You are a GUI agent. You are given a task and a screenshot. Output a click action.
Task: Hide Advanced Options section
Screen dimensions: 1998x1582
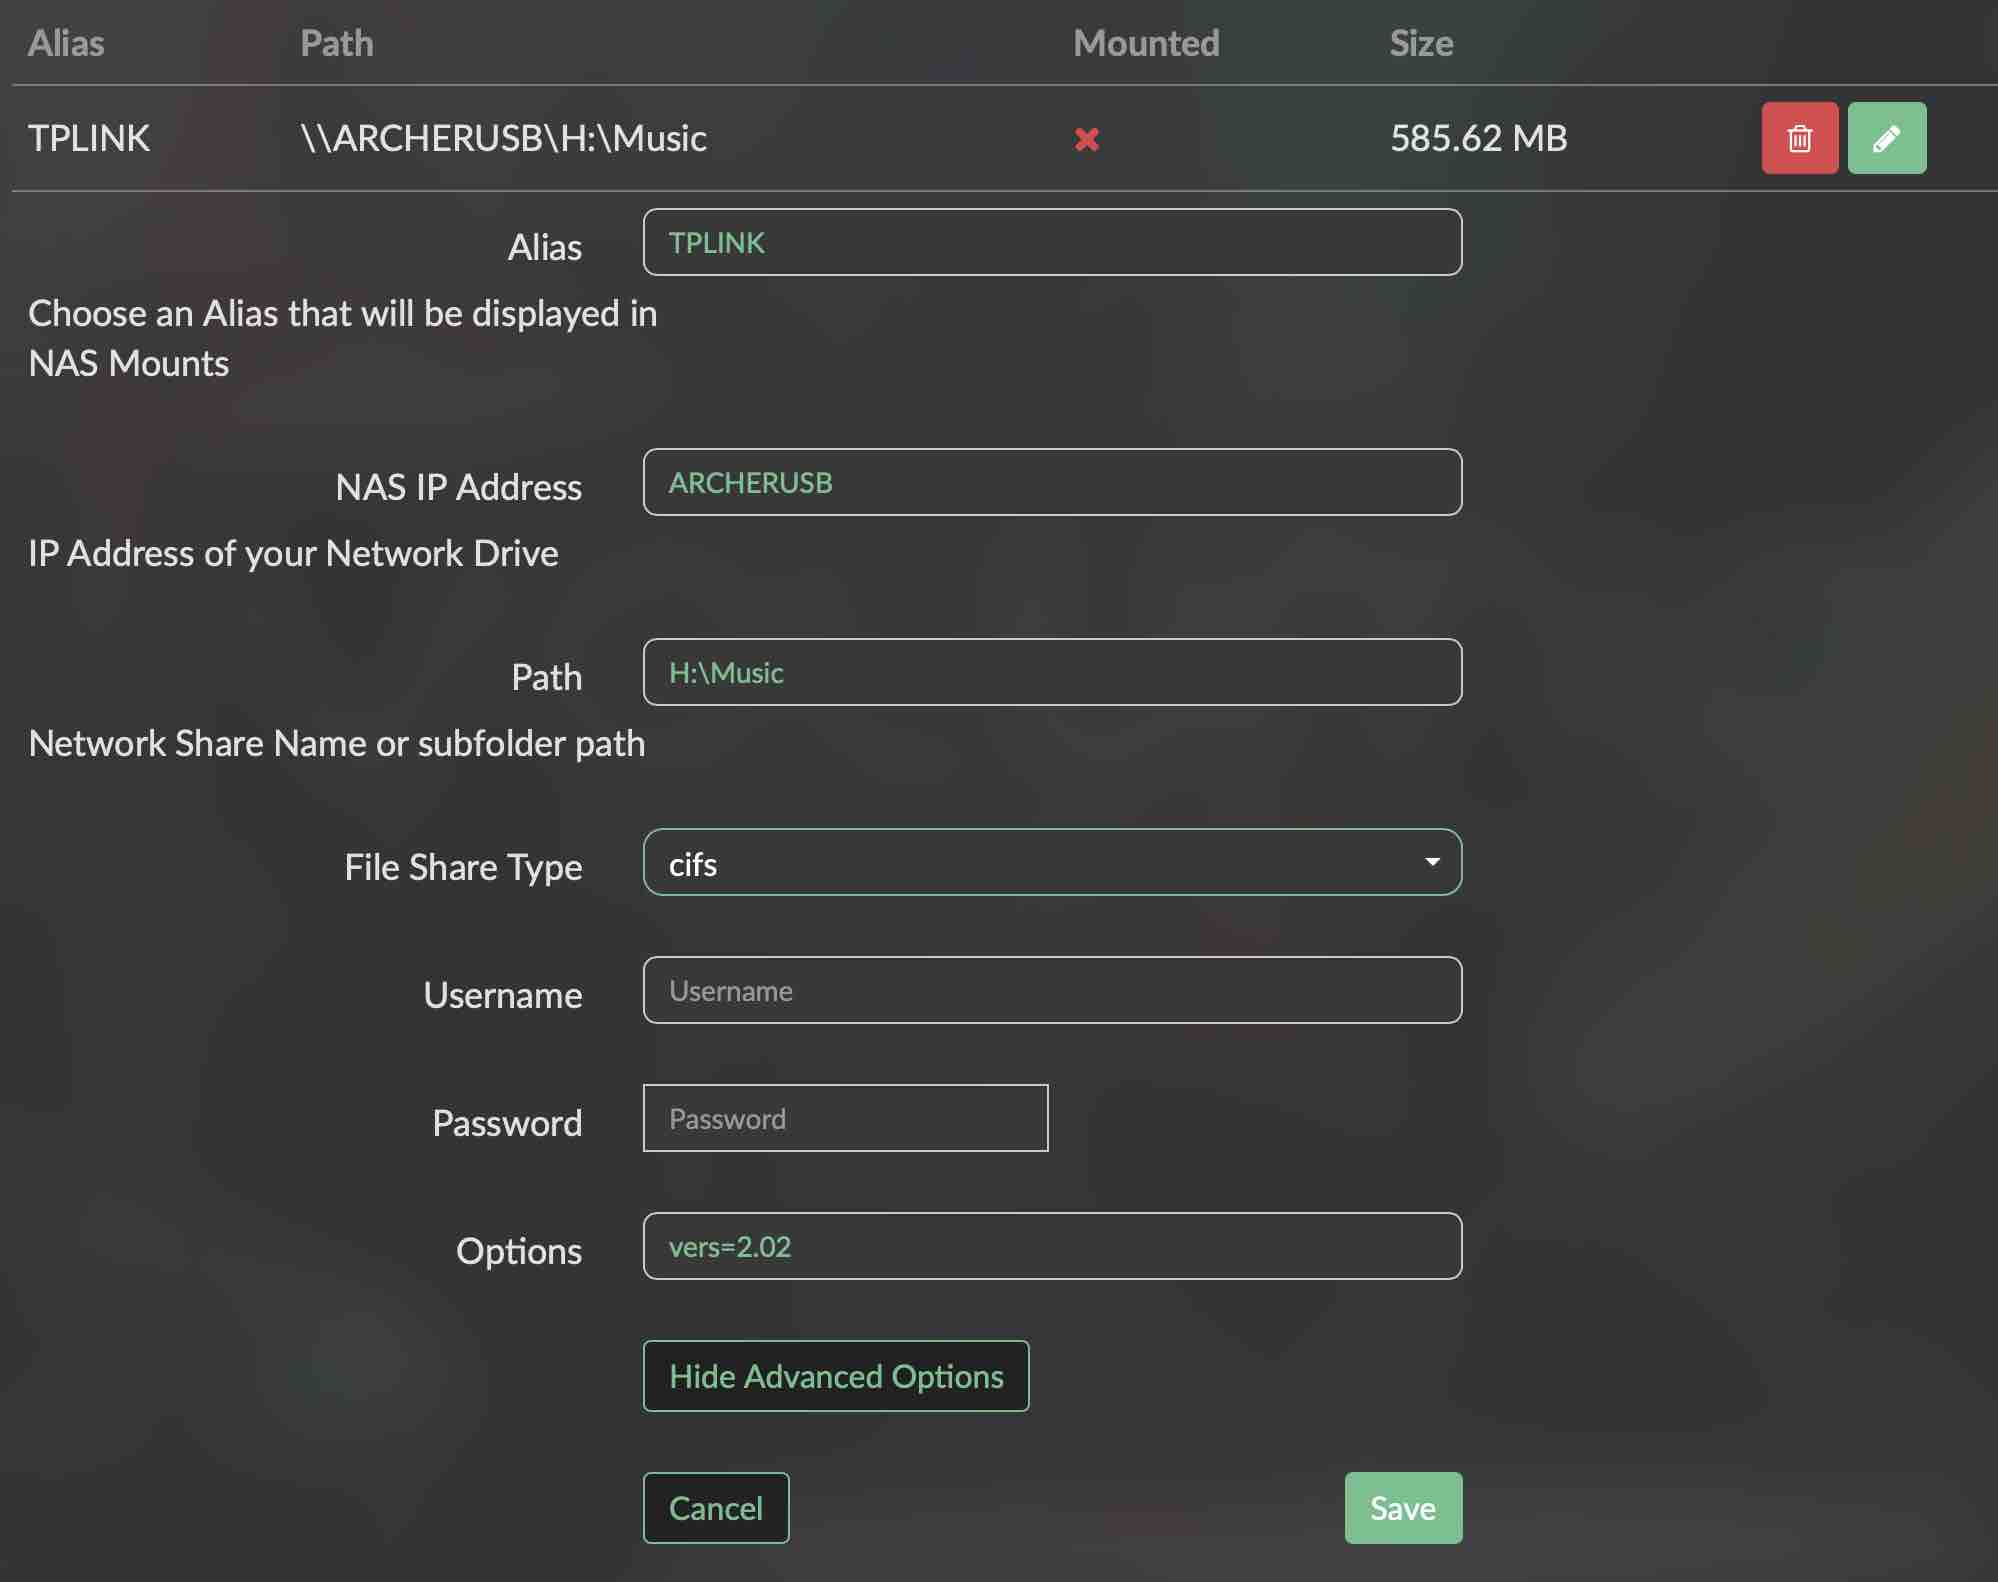pyautogui.click(x=835, y=1376)
